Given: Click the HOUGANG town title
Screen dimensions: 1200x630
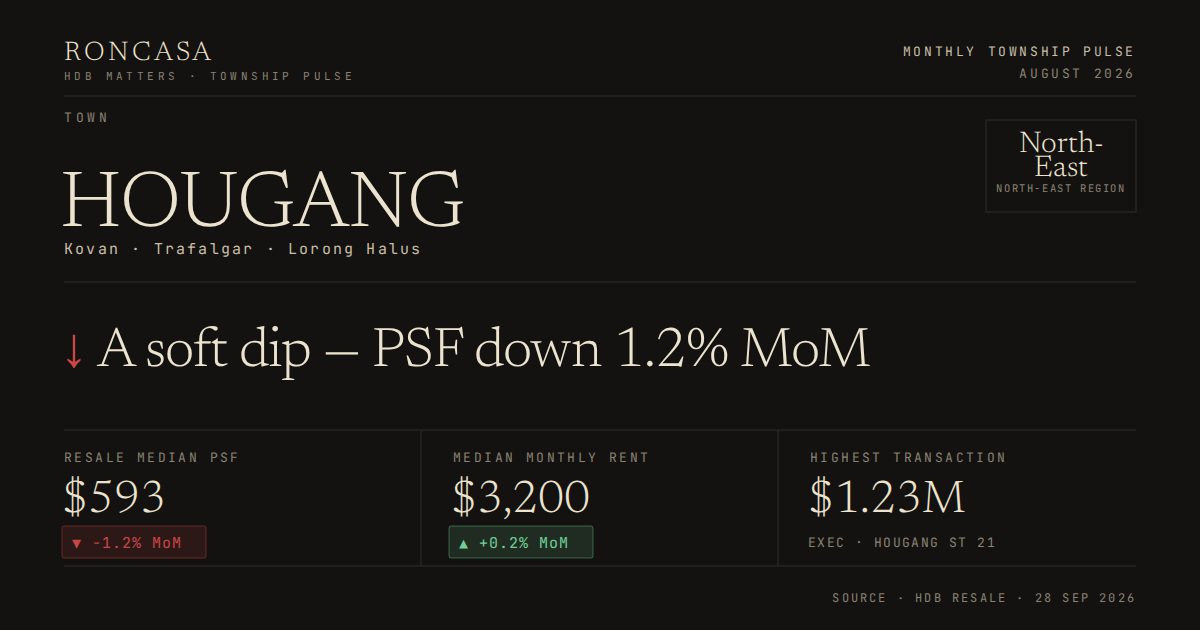Looking at the screenshot, I should 263,201.
